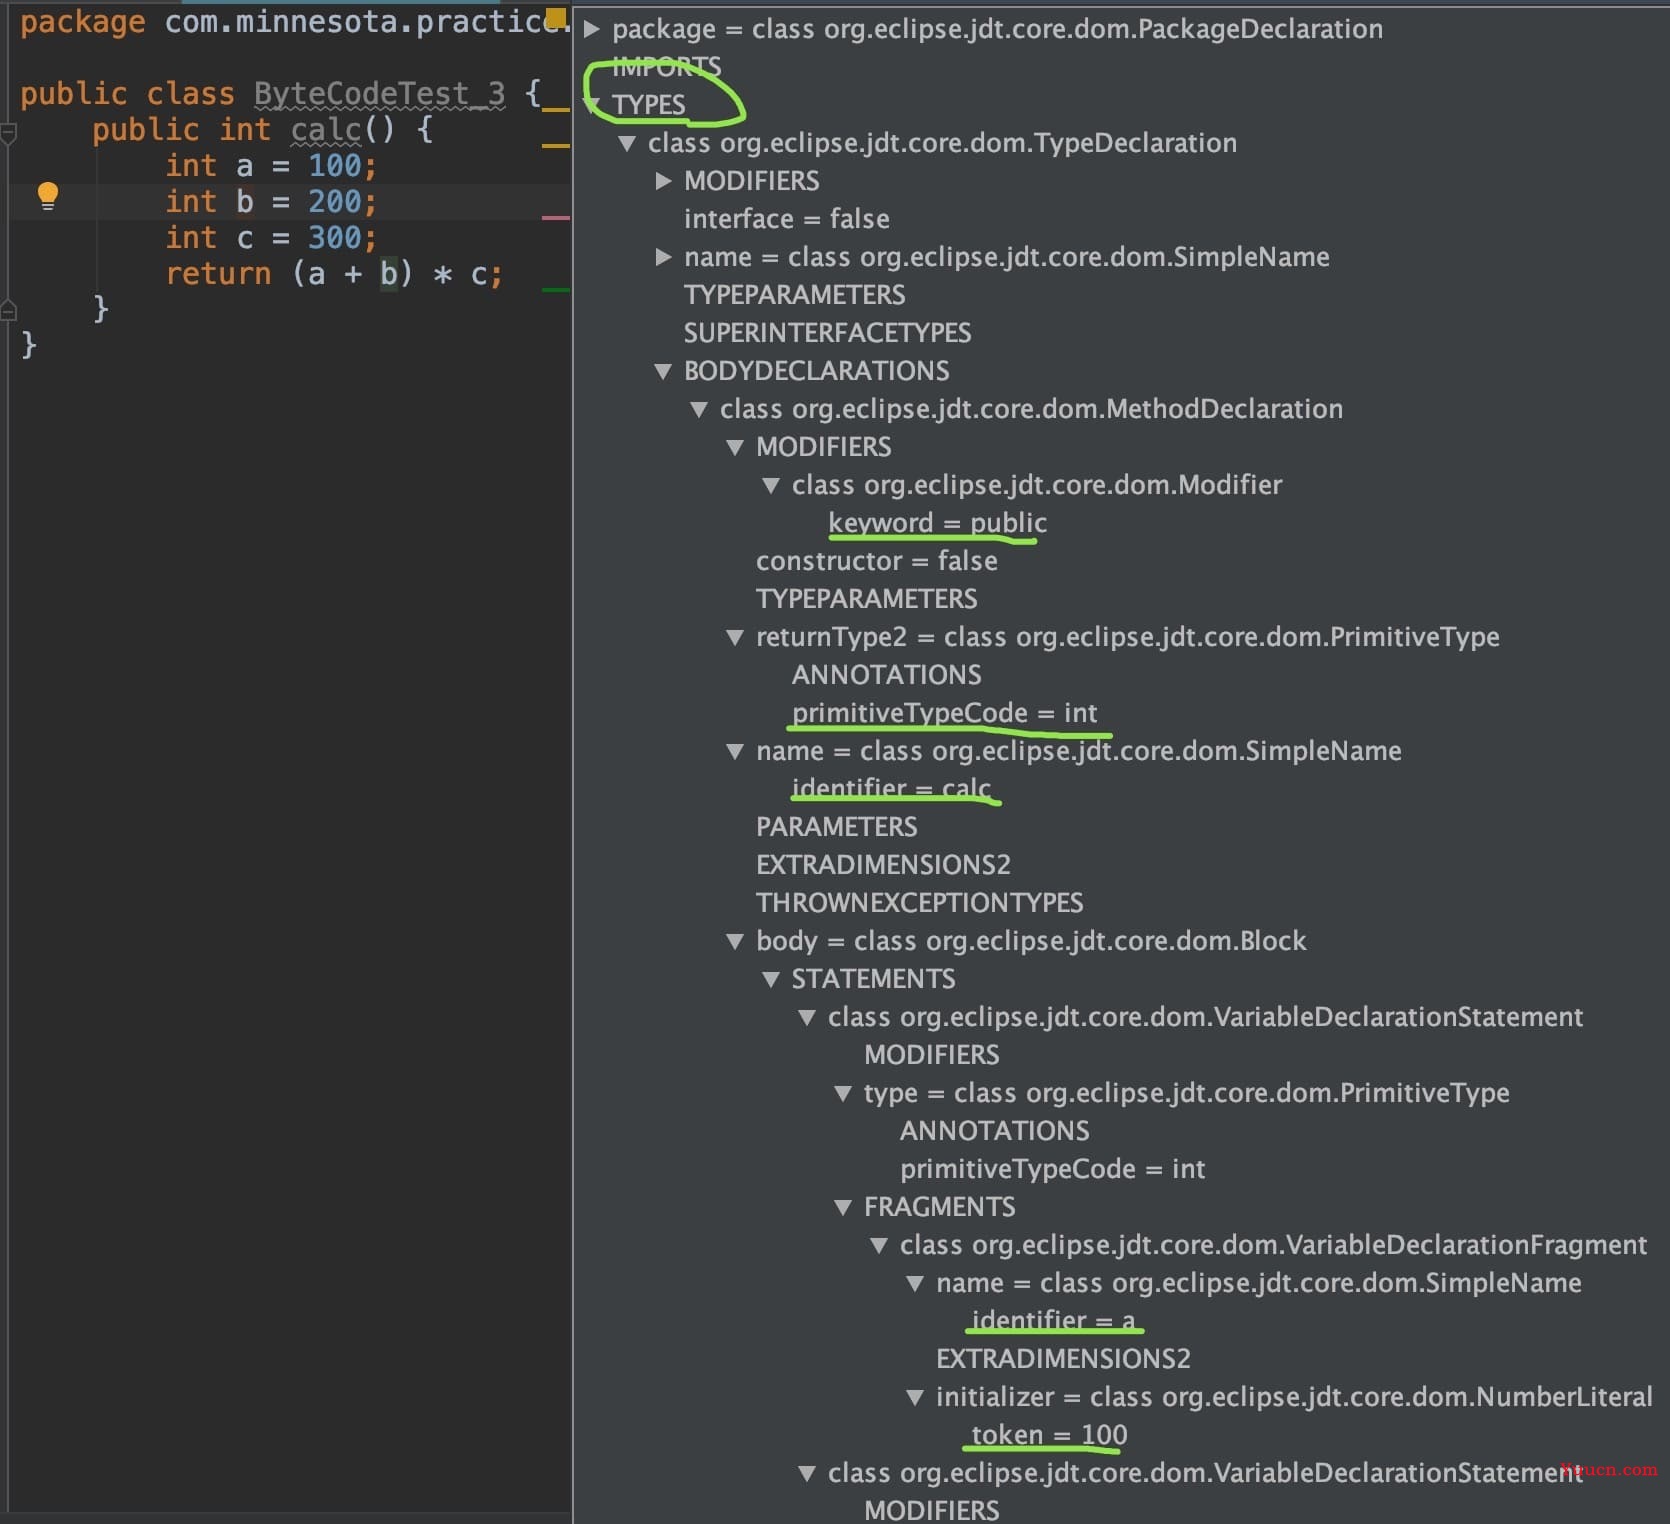Click the literal 100 in code

tap(334, 166)
